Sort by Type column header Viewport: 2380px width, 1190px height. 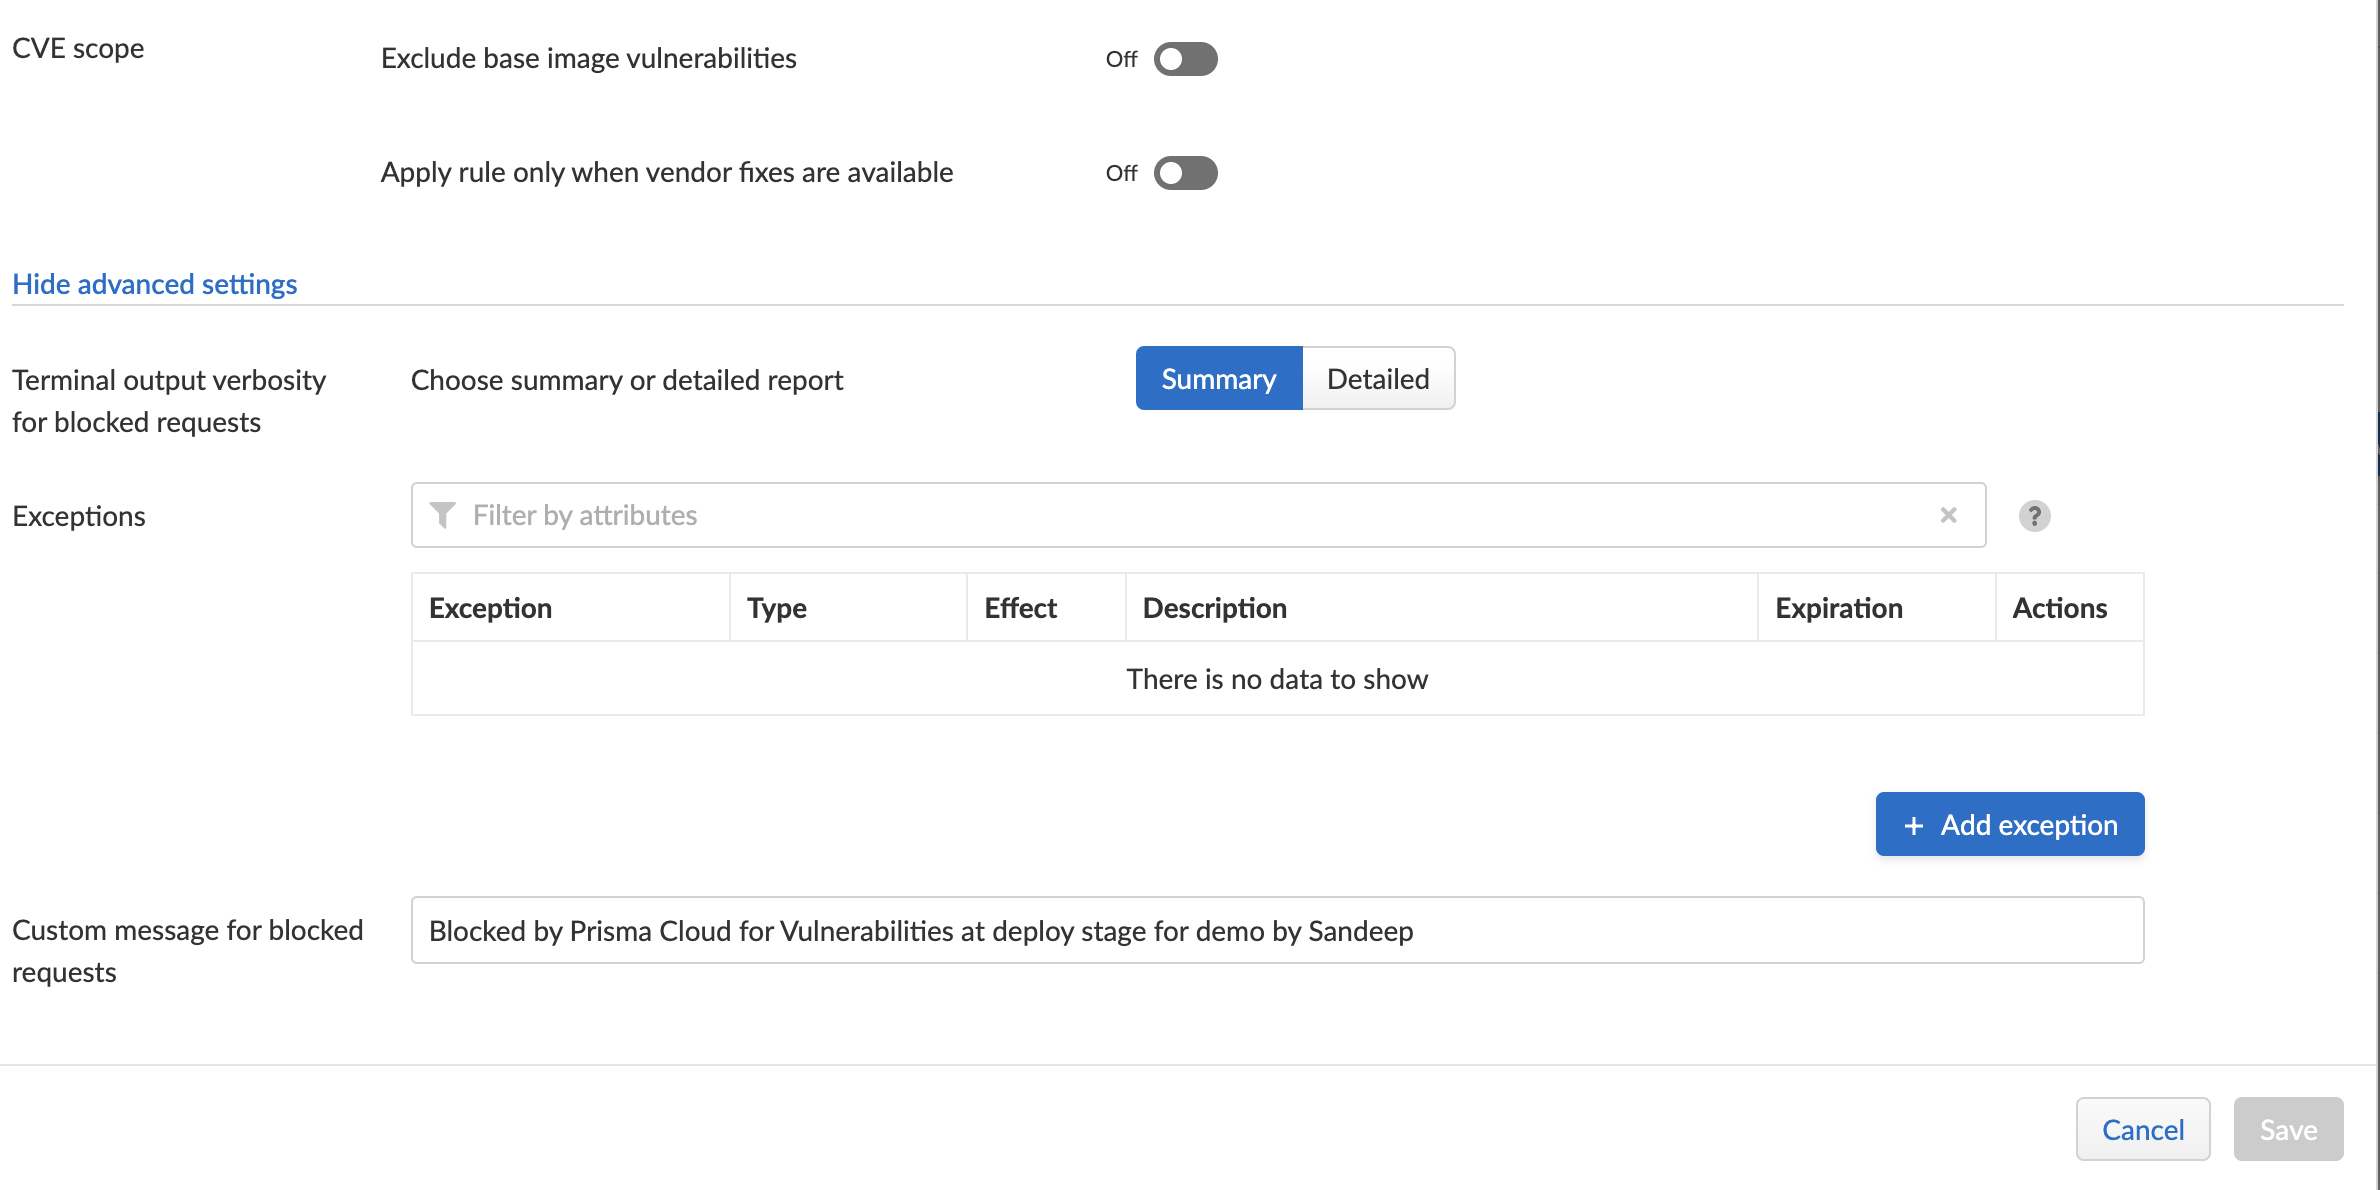(x=777, y=608)
